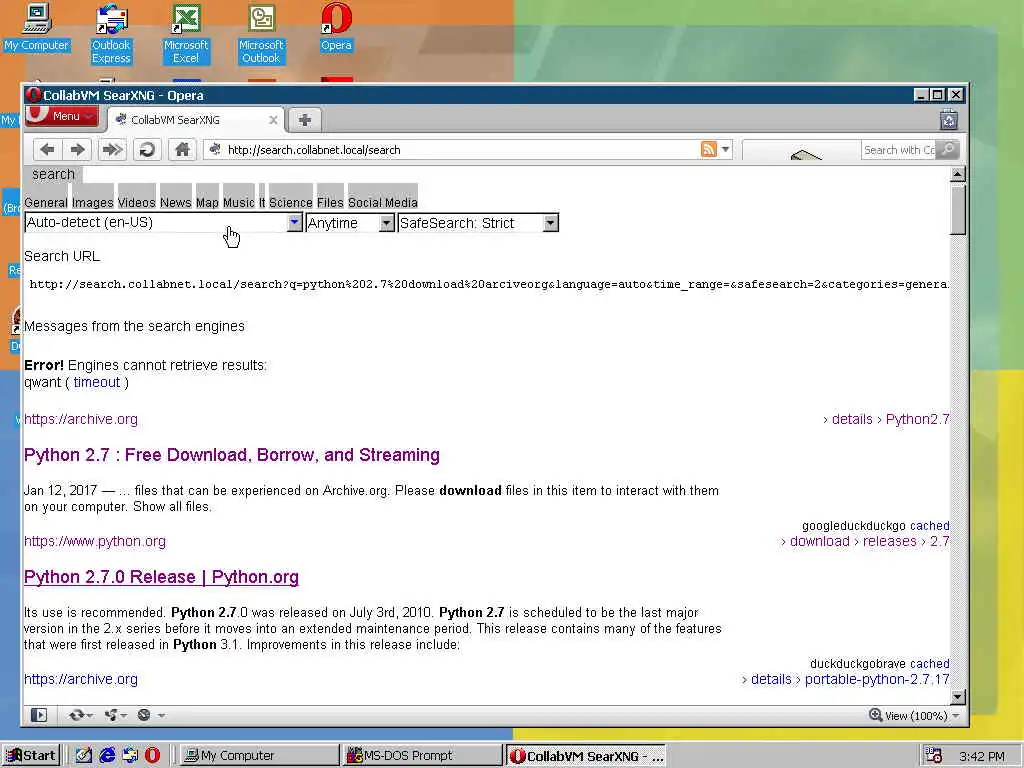Click the search magnifier button in Opera search box
The height and width of the screenshot is (768, 1024).
pos(948,150)
